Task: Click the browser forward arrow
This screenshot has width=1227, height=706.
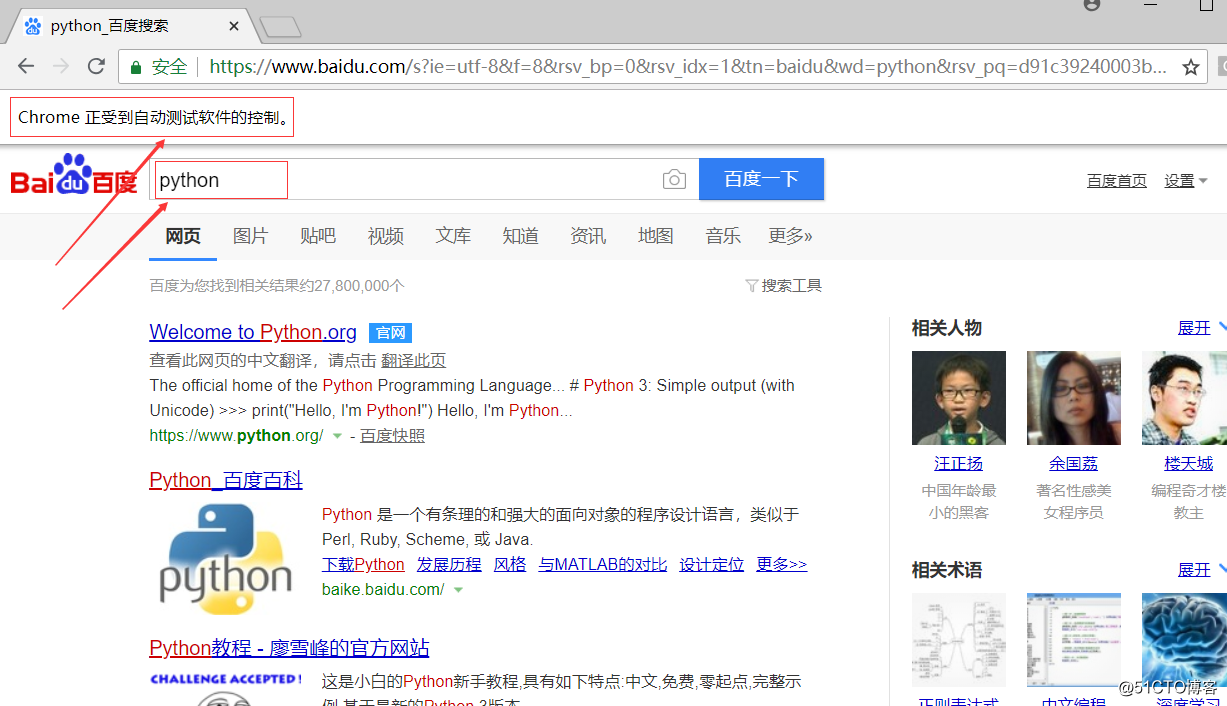Action: tap(61, 66)
